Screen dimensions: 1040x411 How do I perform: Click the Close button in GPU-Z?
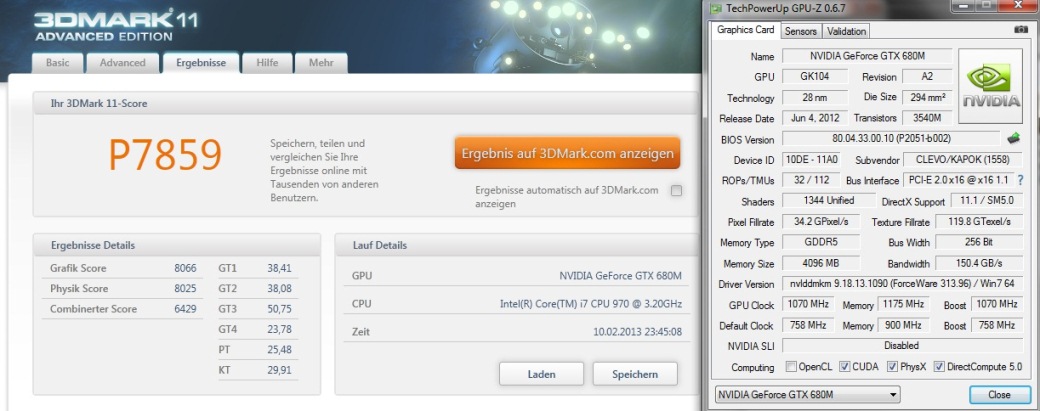click(1000, 394)
